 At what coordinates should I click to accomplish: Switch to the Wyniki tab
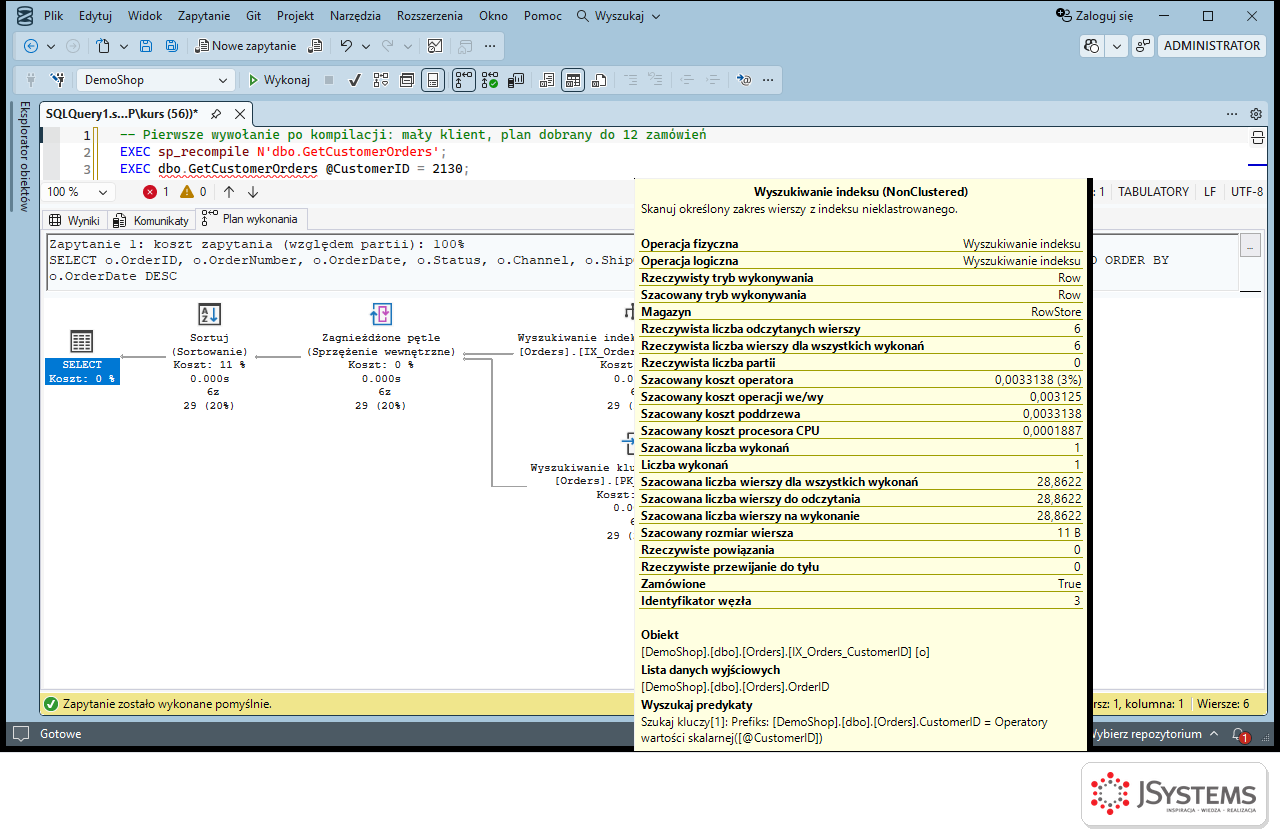point(74,220)
